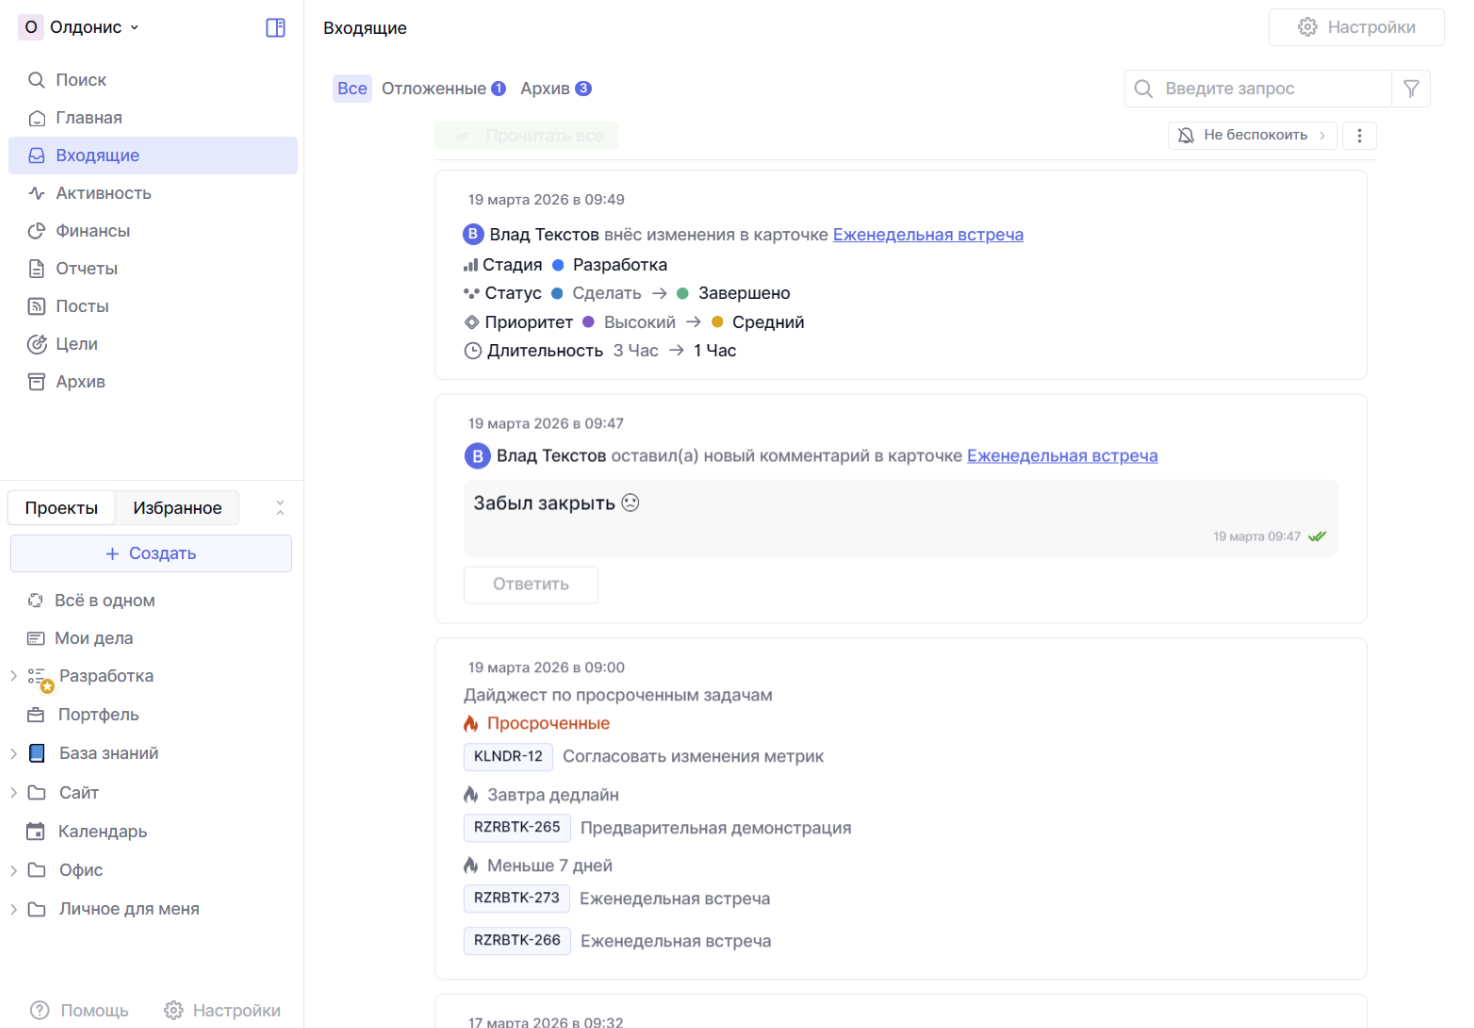Open the Олдонис workspace dropdown
The image size is (1474, 1028).
(82, 28)
